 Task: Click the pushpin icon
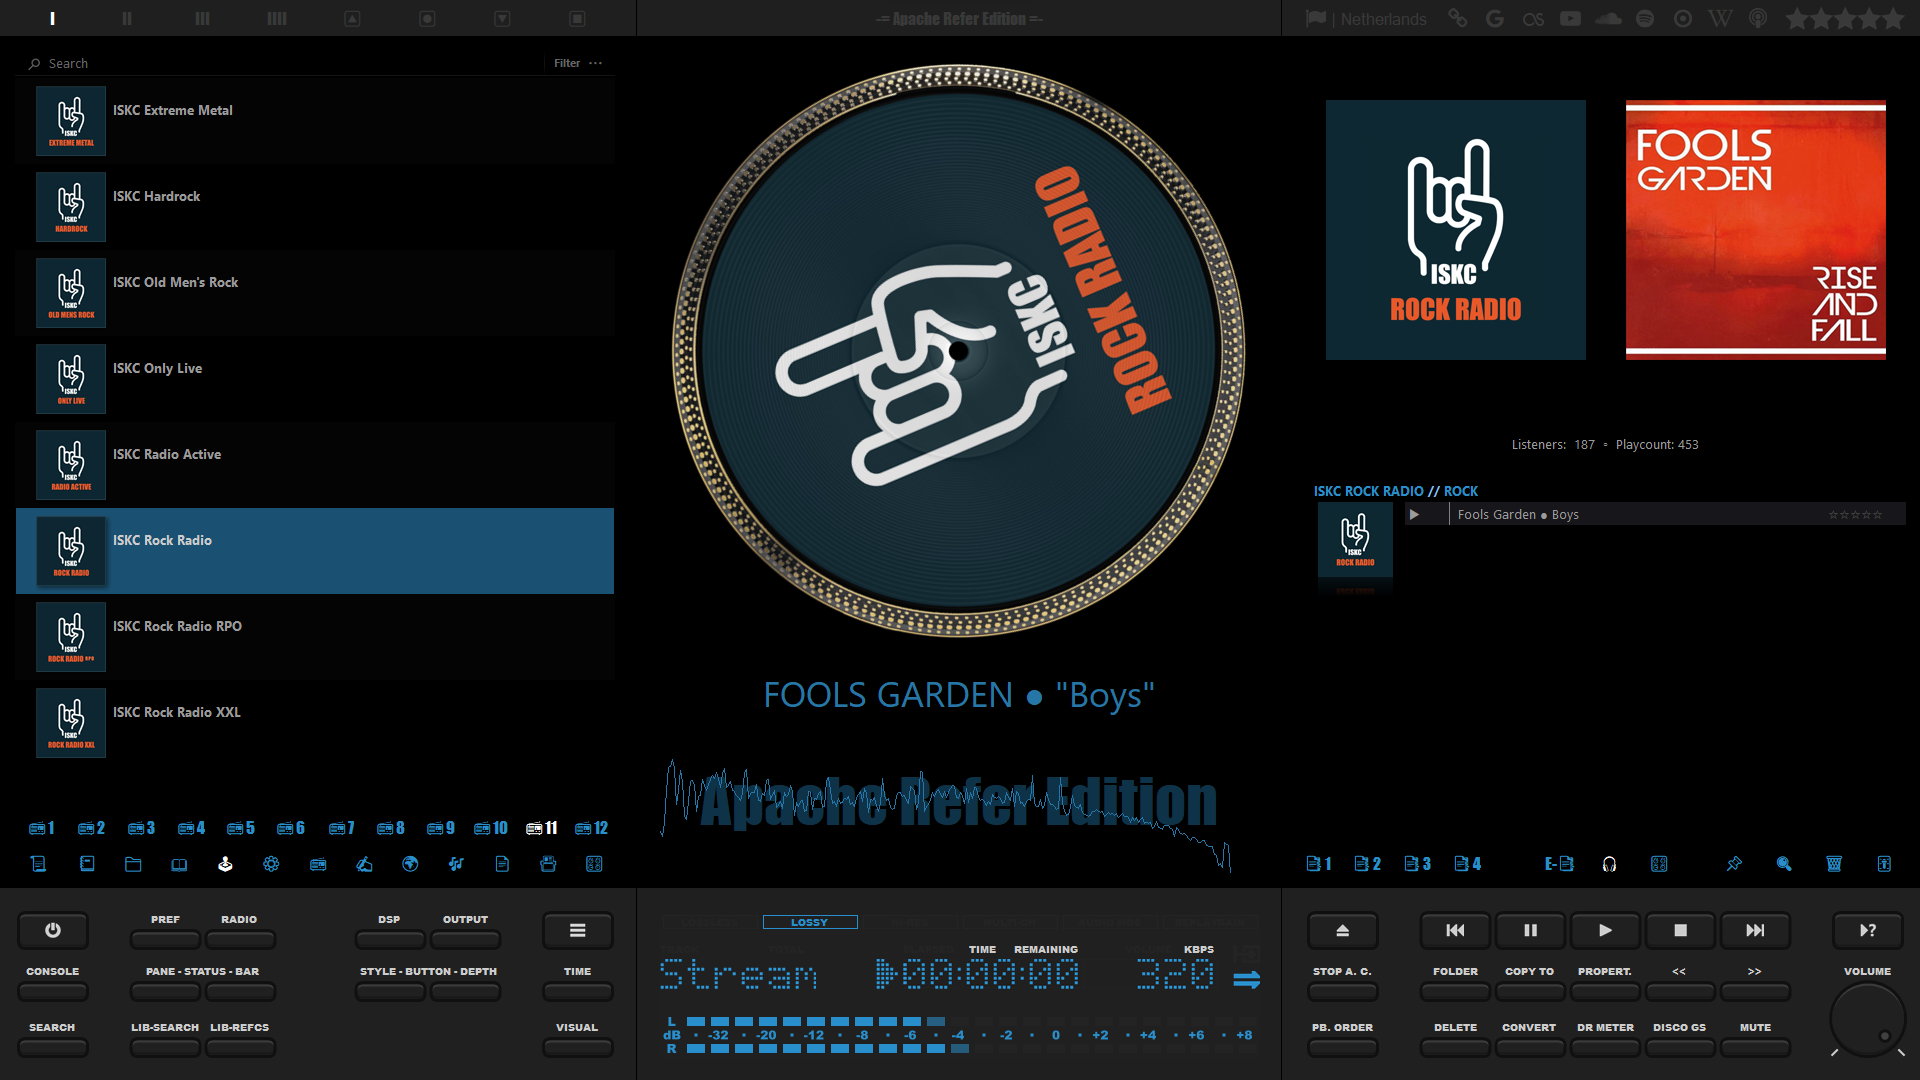(1734, 864)
